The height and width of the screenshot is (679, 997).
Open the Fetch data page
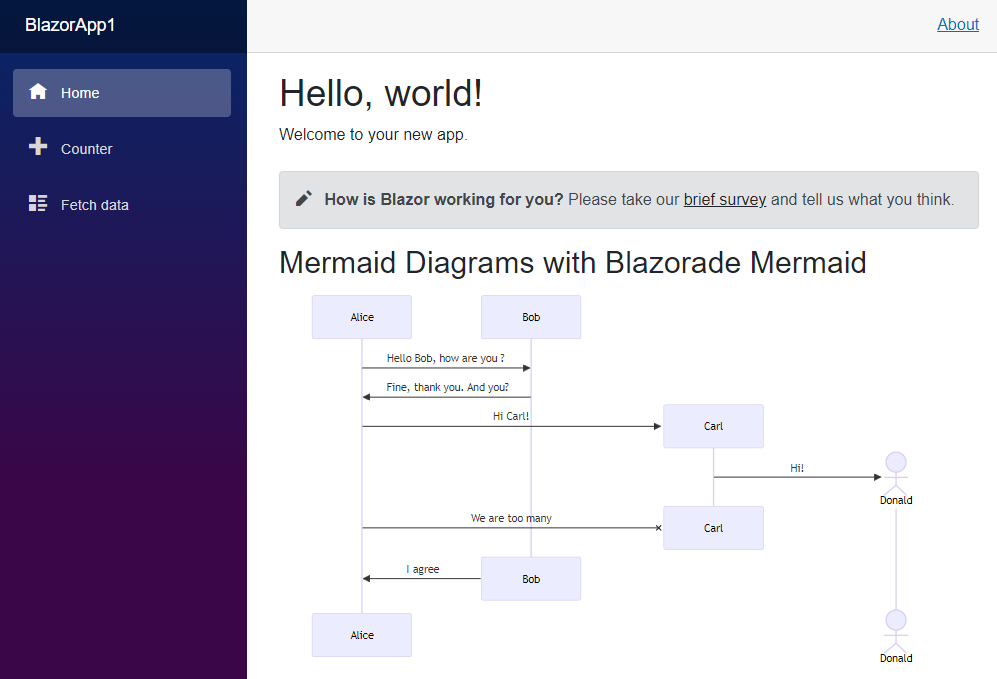[x=94, y=204]
